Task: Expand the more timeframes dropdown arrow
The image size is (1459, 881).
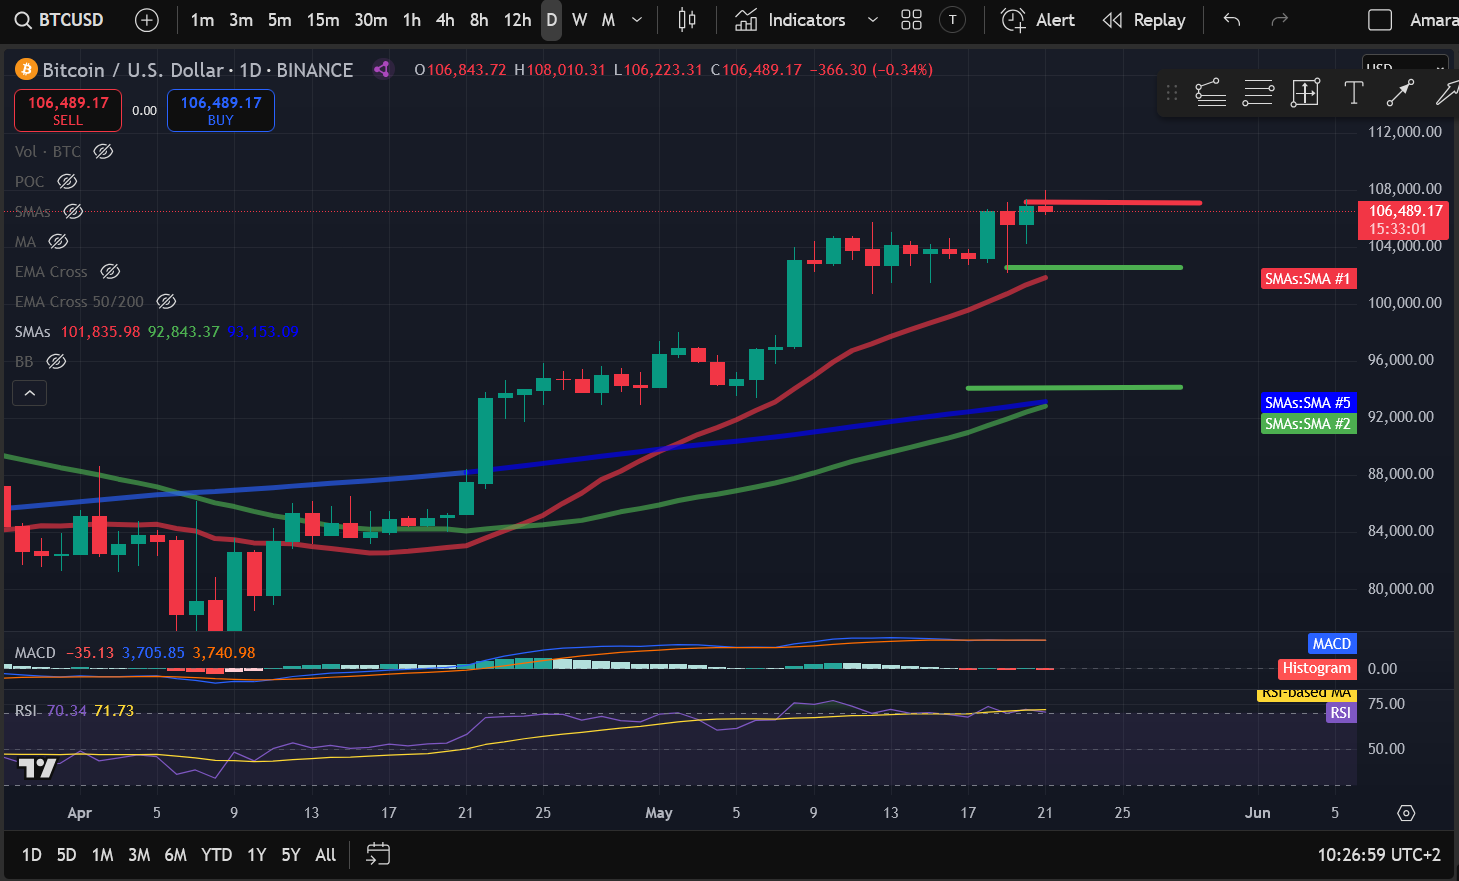Action: (637, 20)
